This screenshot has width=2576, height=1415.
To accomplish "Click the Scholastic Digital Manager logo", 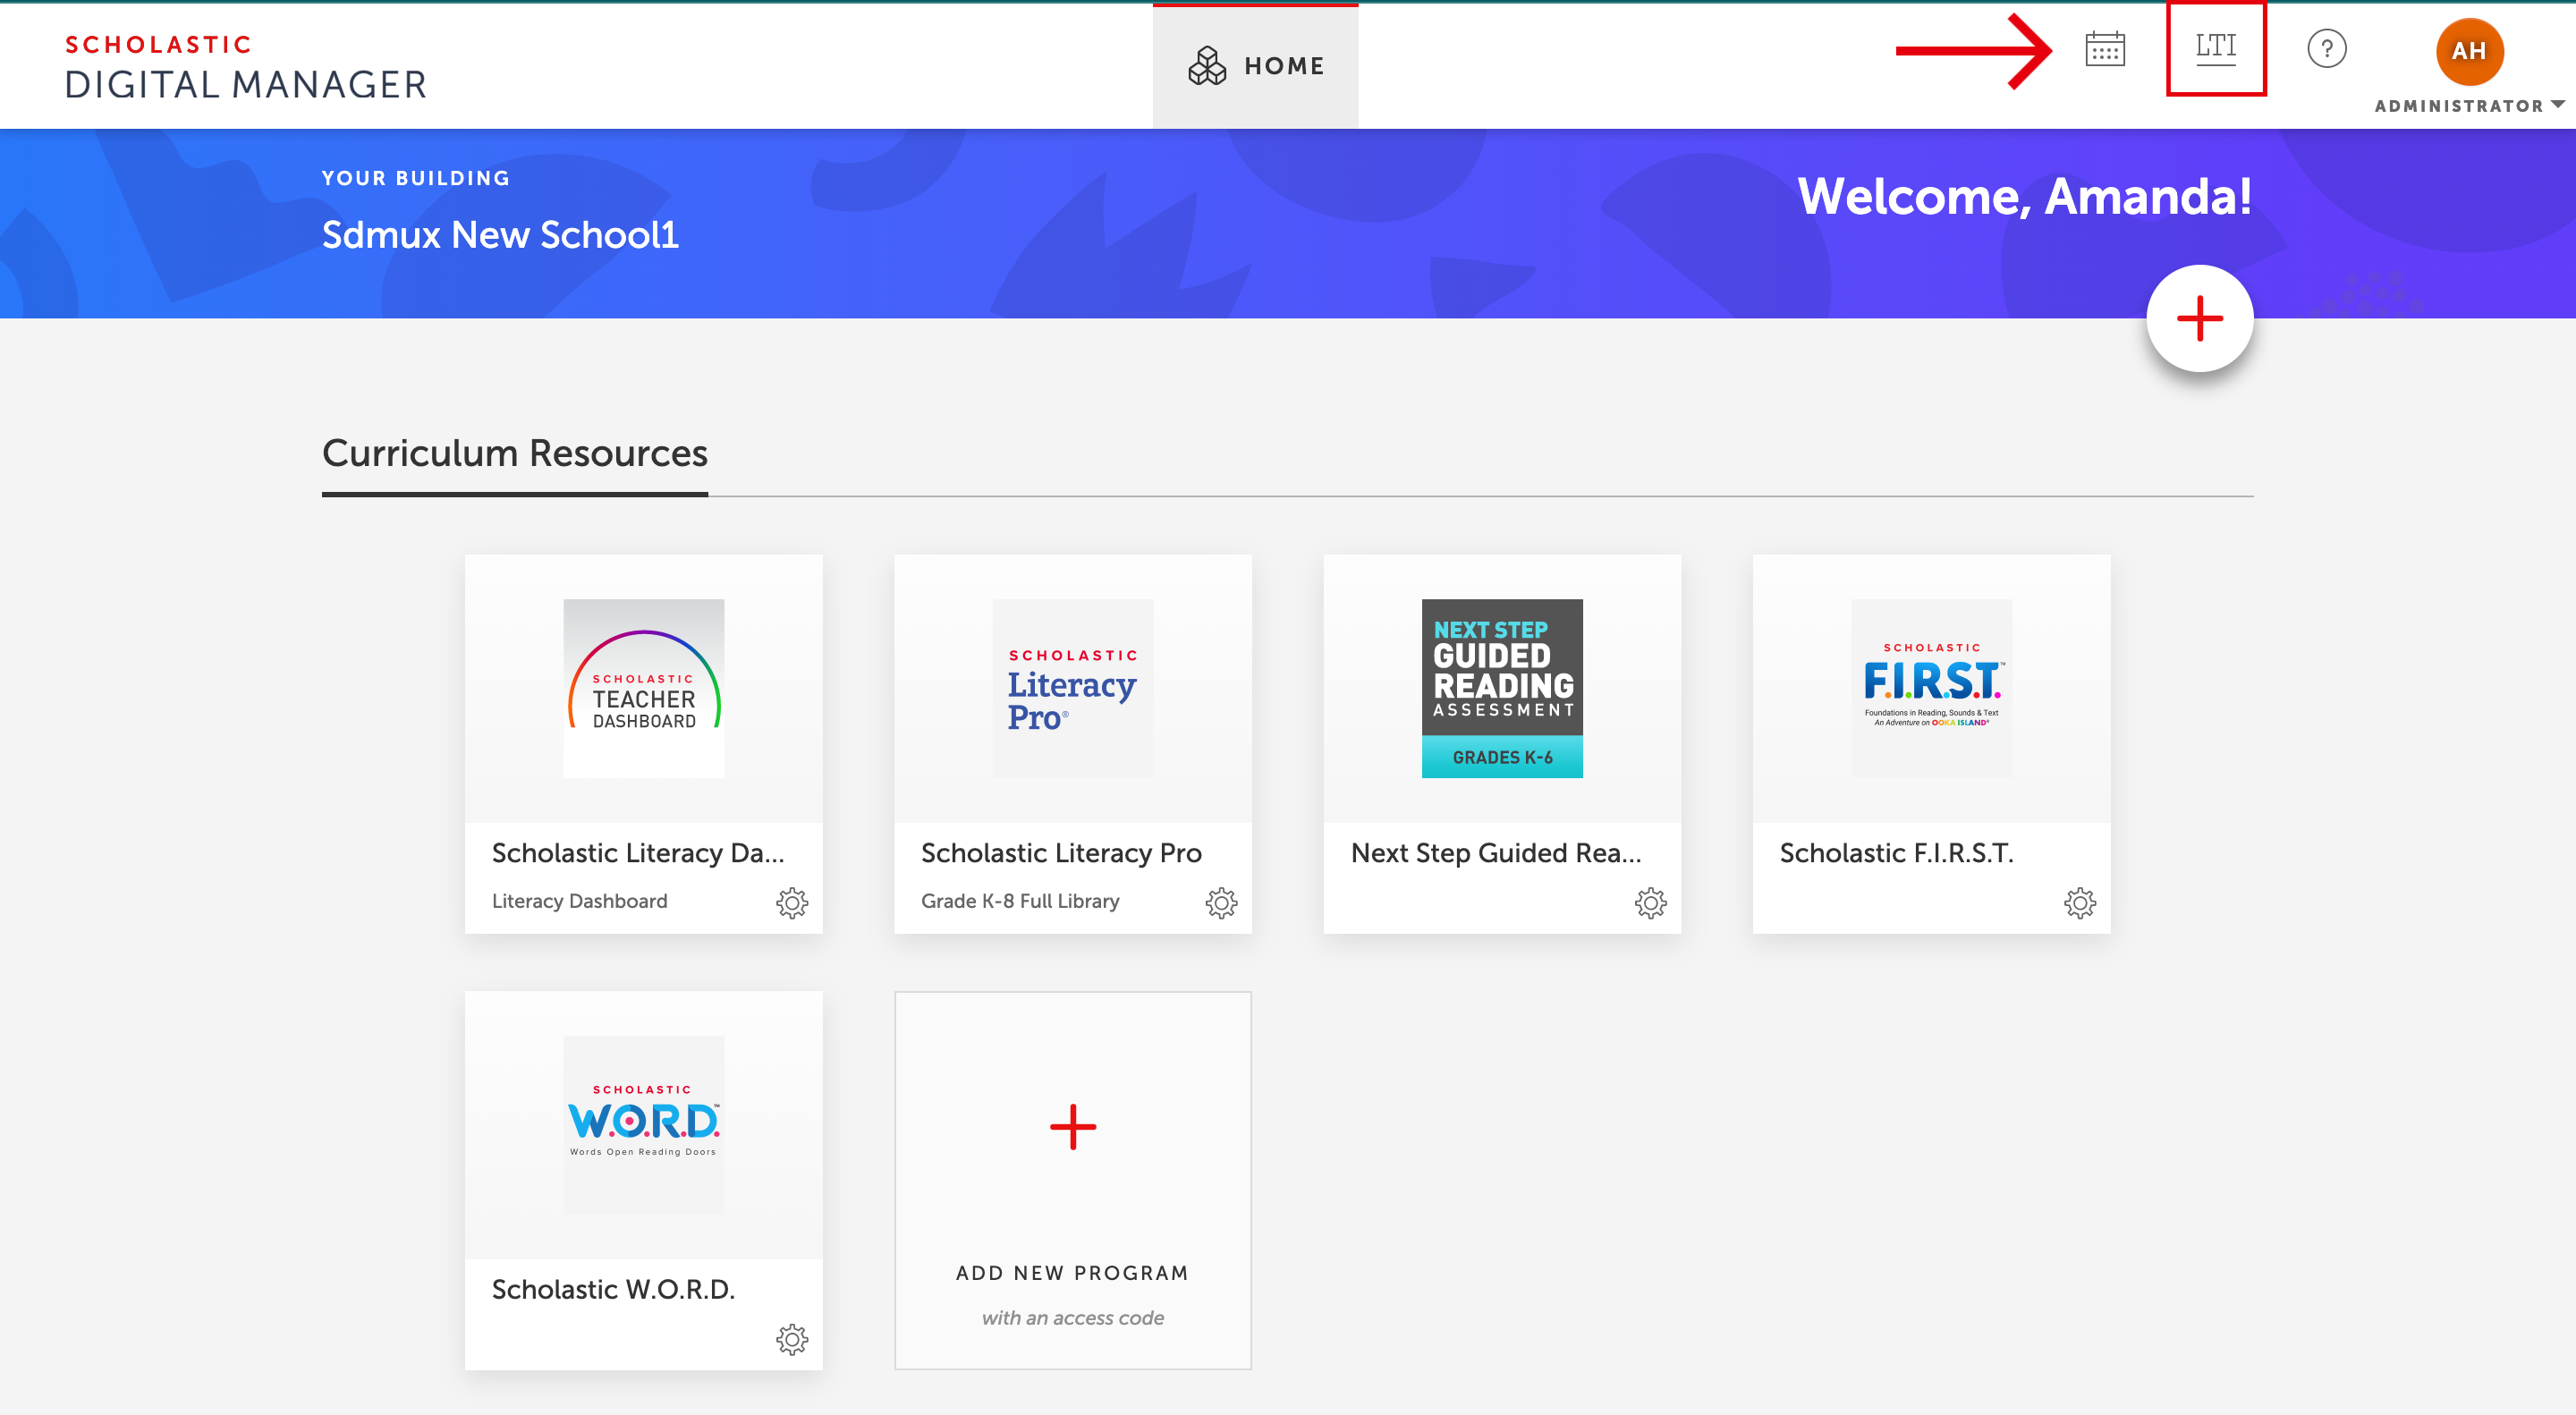I will tap(246, 67).
